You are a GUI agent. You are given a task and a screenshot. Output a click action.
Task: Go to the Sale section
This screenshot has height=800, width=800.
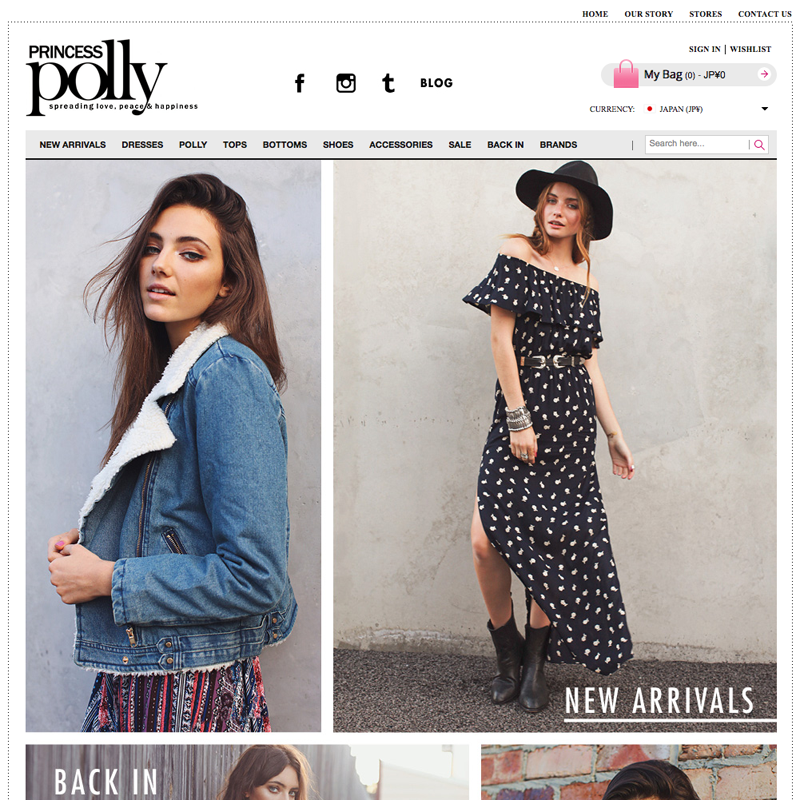460,145
